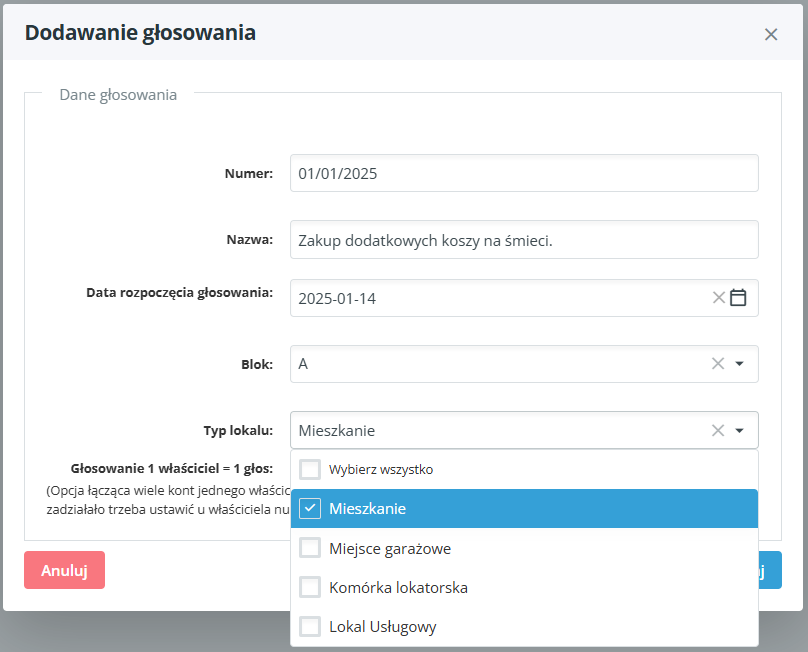The height and width of the screenshot is (652, 808).
Task: Clear the Blok field selection
Action: pyautogui.click(x=718, y=364)
